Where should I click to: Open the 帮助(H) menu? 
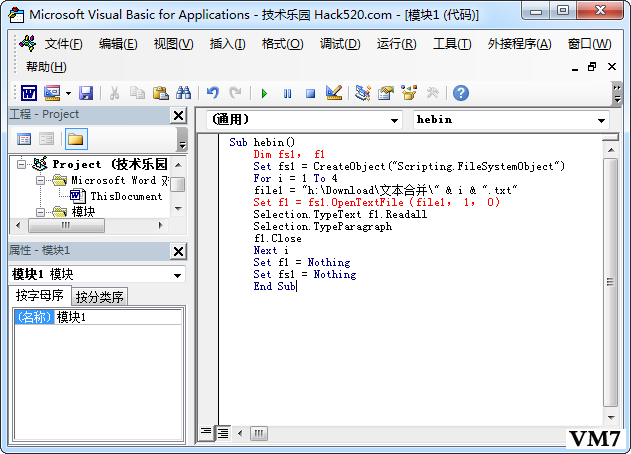coord(46,67)
